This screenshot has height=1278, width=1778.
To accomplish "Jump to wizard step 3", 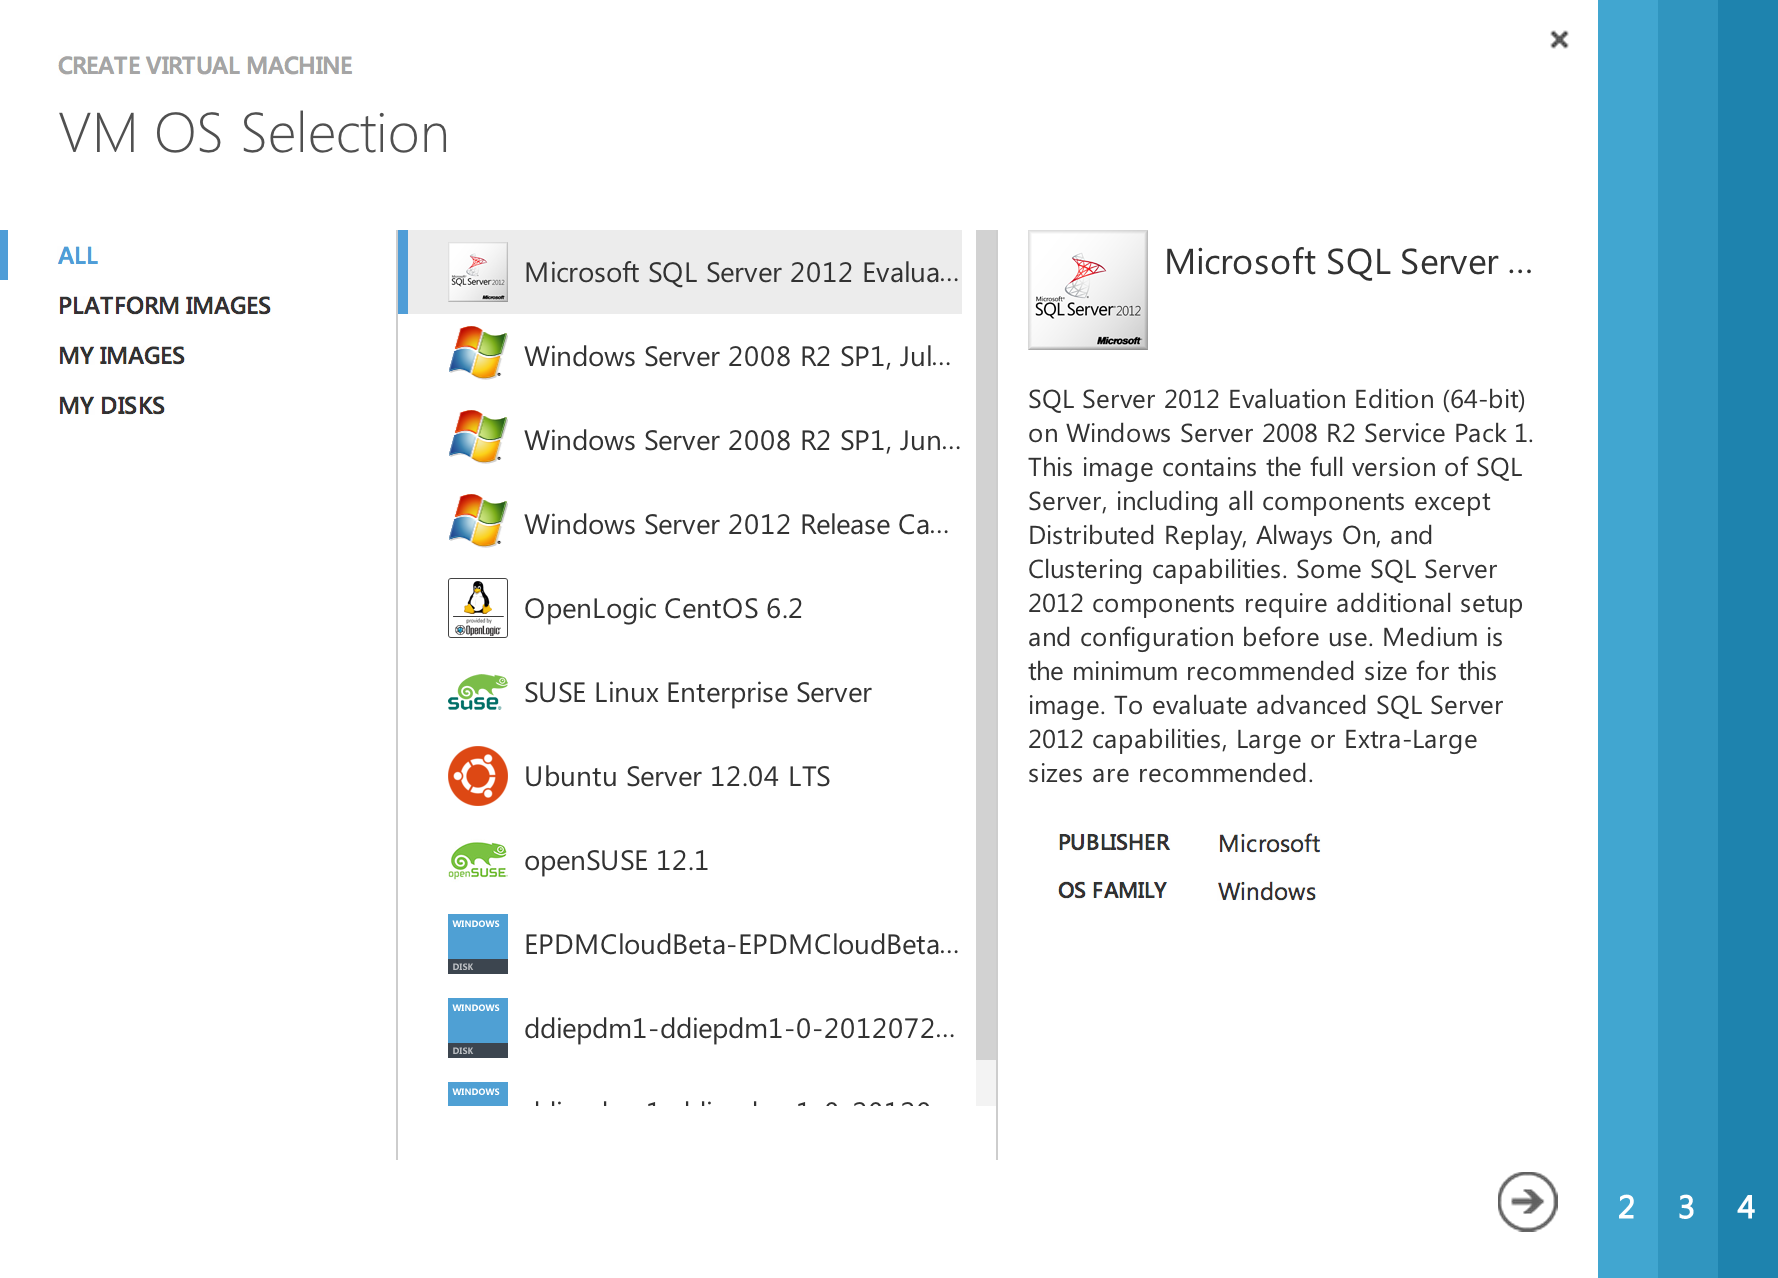I will (1688, 1207).
